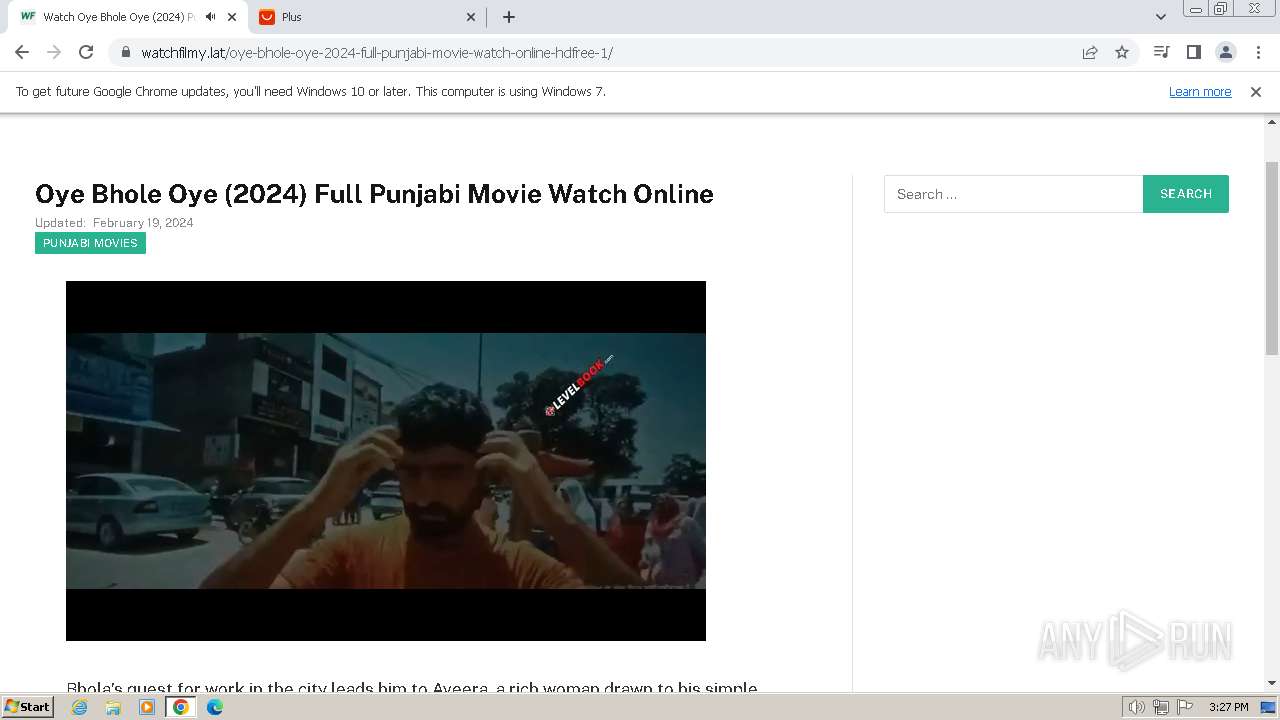The width and height of the screenshot is (1280, 720).
Task: Reload the current page
Action: tap(86, 52)
